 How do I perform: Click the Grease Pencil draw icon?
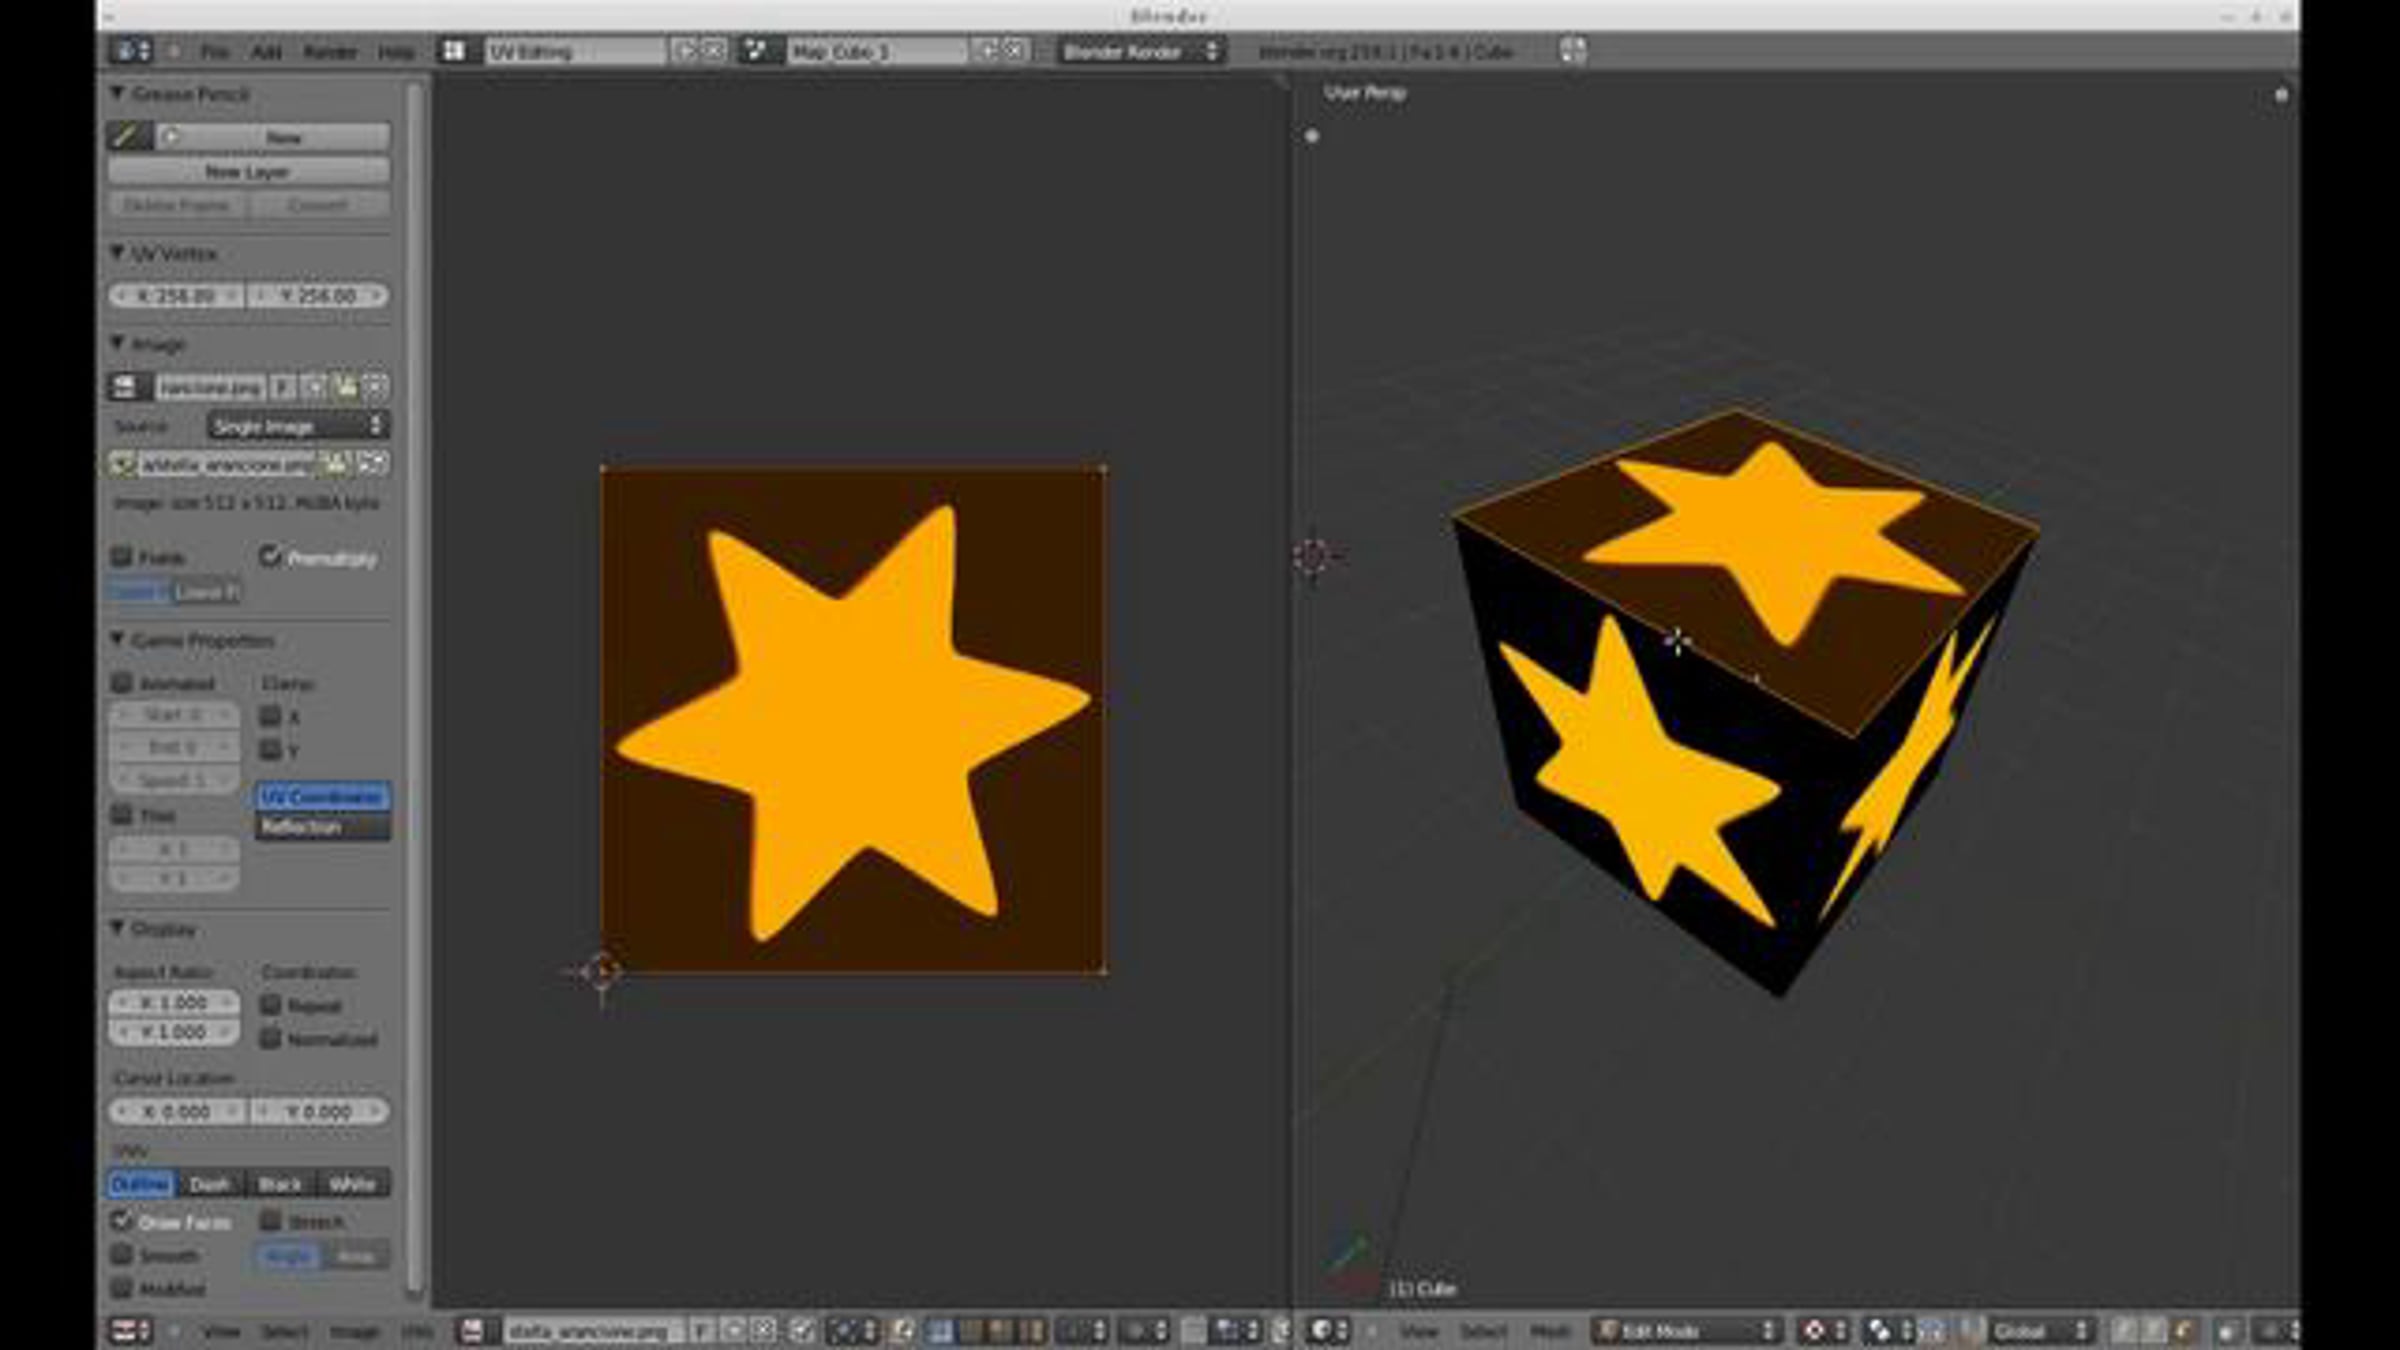coord(128,136)
